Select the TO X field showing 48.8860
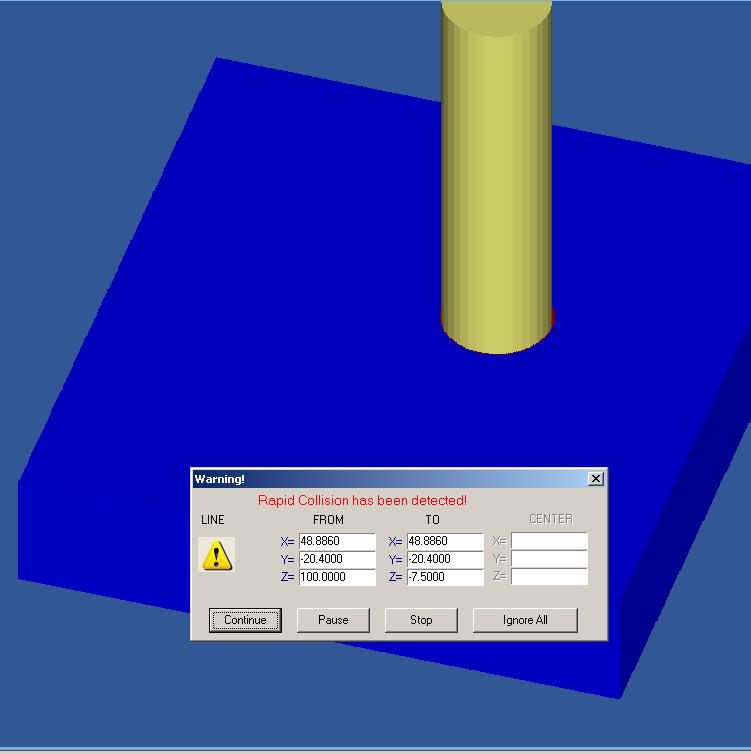Viewport: 751px width, 754px height. tap(445, 541)
